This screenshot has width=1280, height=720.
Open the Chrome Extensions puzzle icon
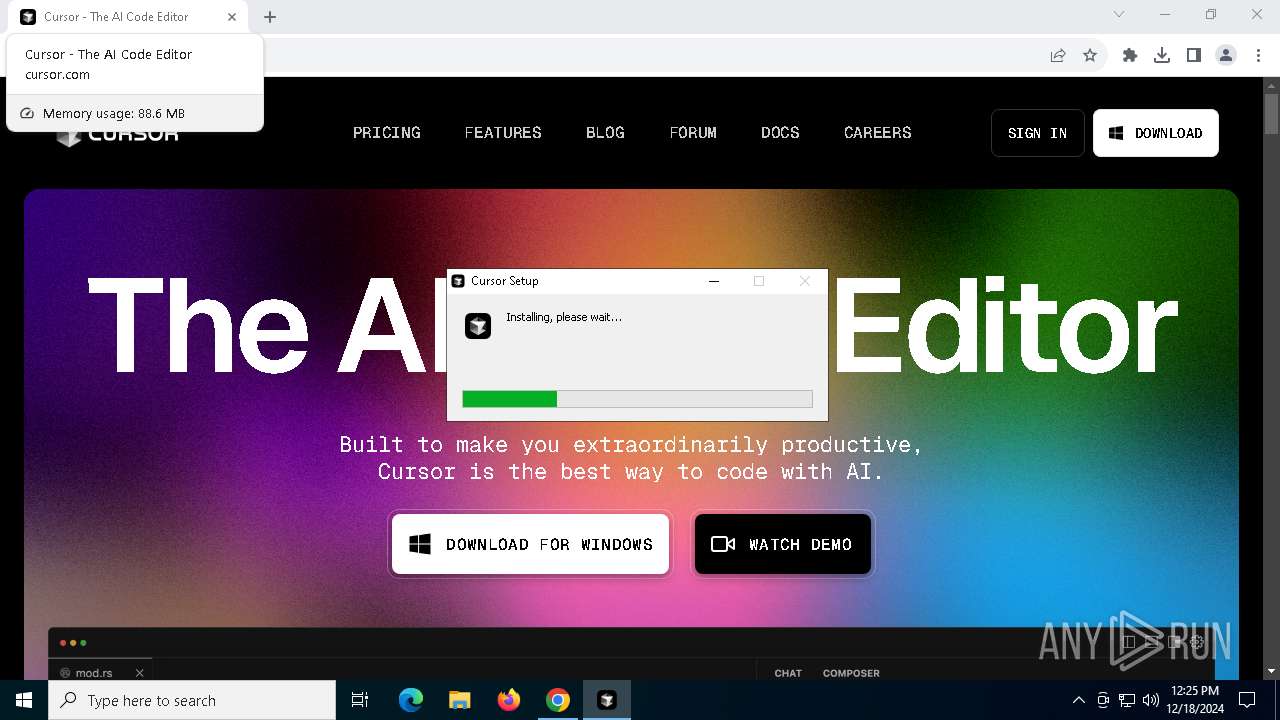click(x=1130, y=55)
